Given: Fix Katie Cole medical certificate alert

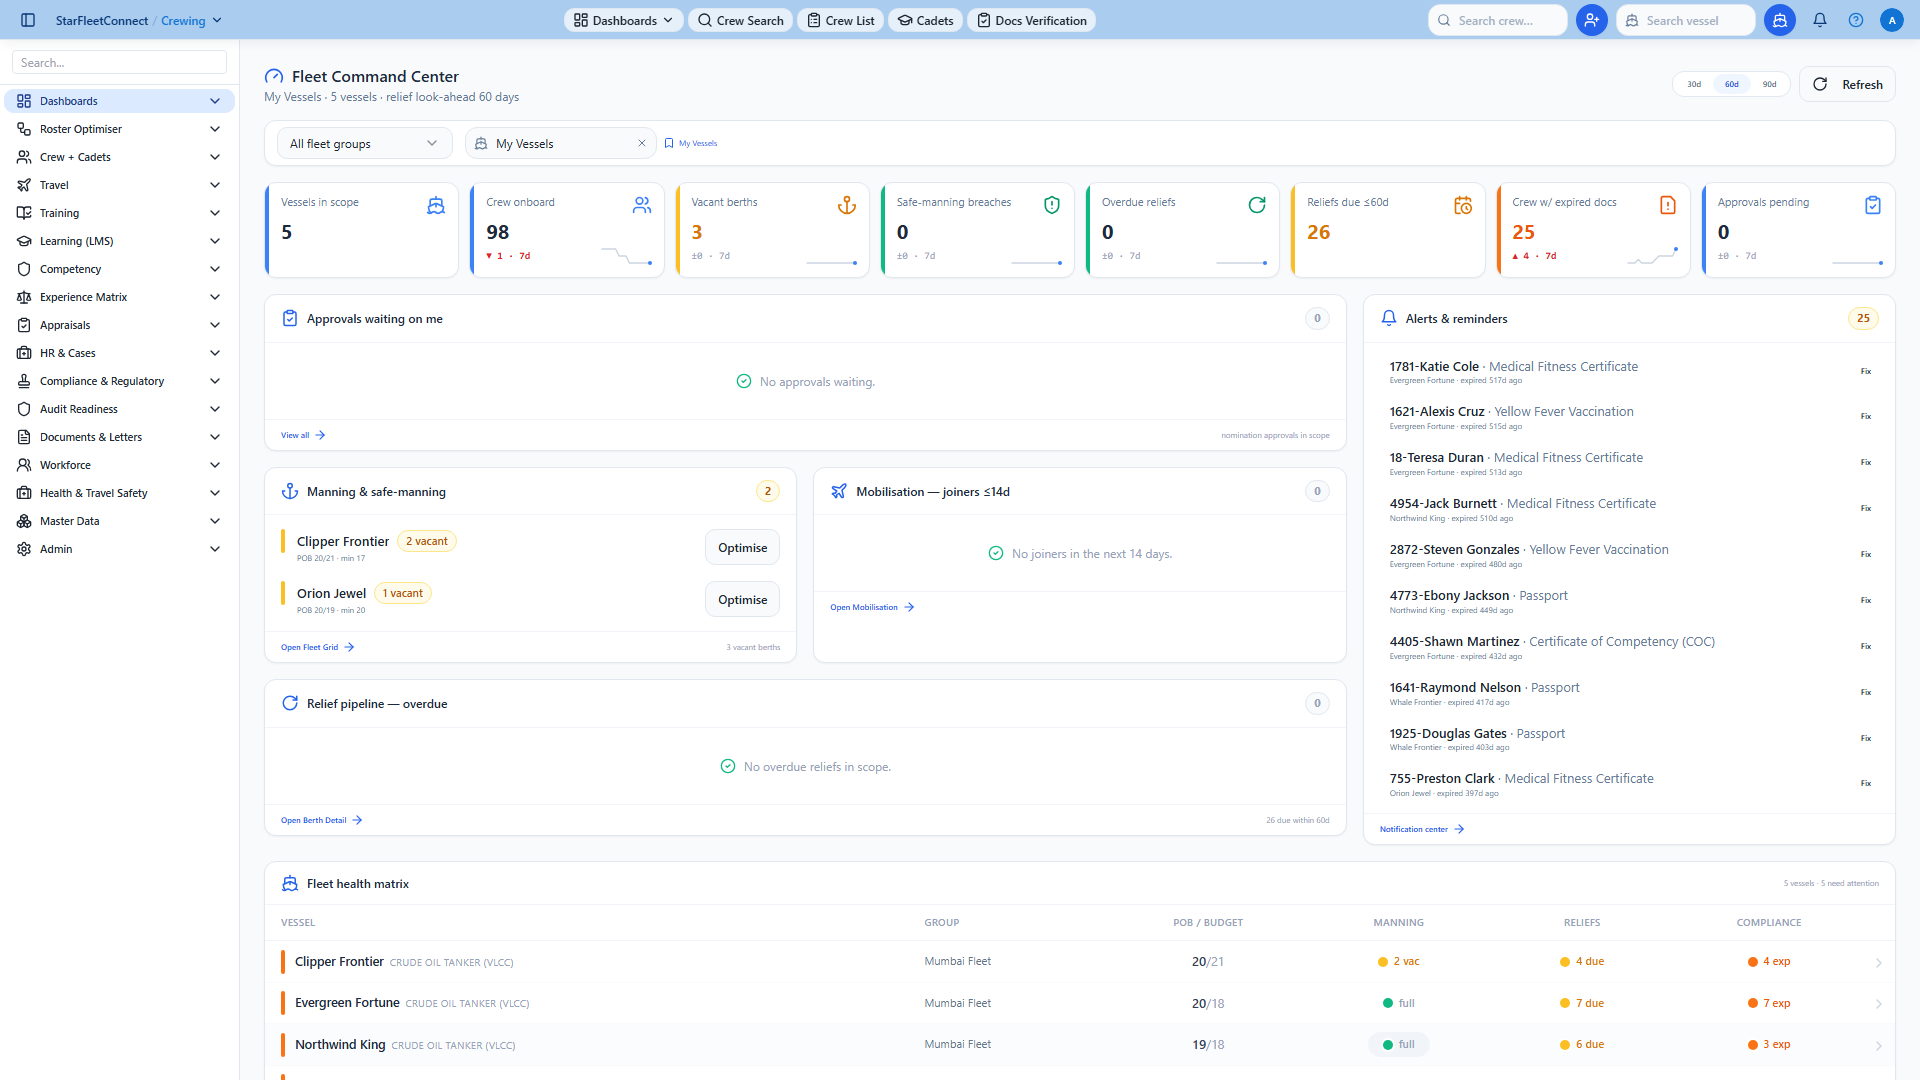Looking at the screenshot, I should (x=1866, y=371).
